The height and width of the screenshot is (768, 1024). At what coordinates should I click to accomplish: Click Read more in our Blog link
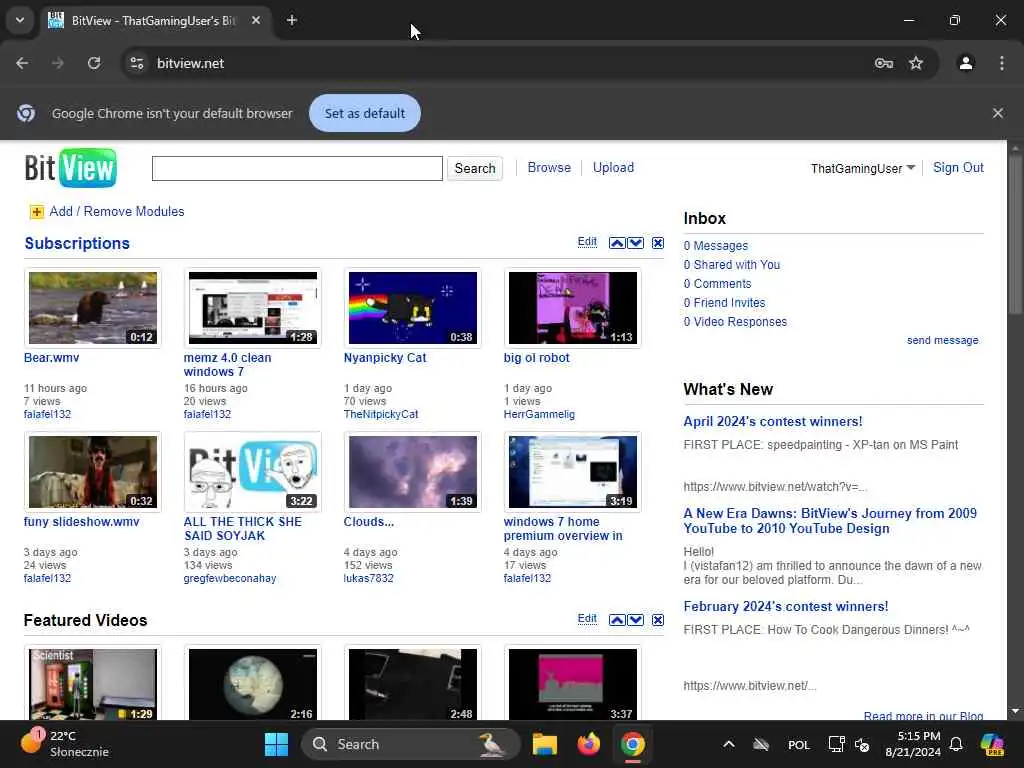[x=923, y=716]
